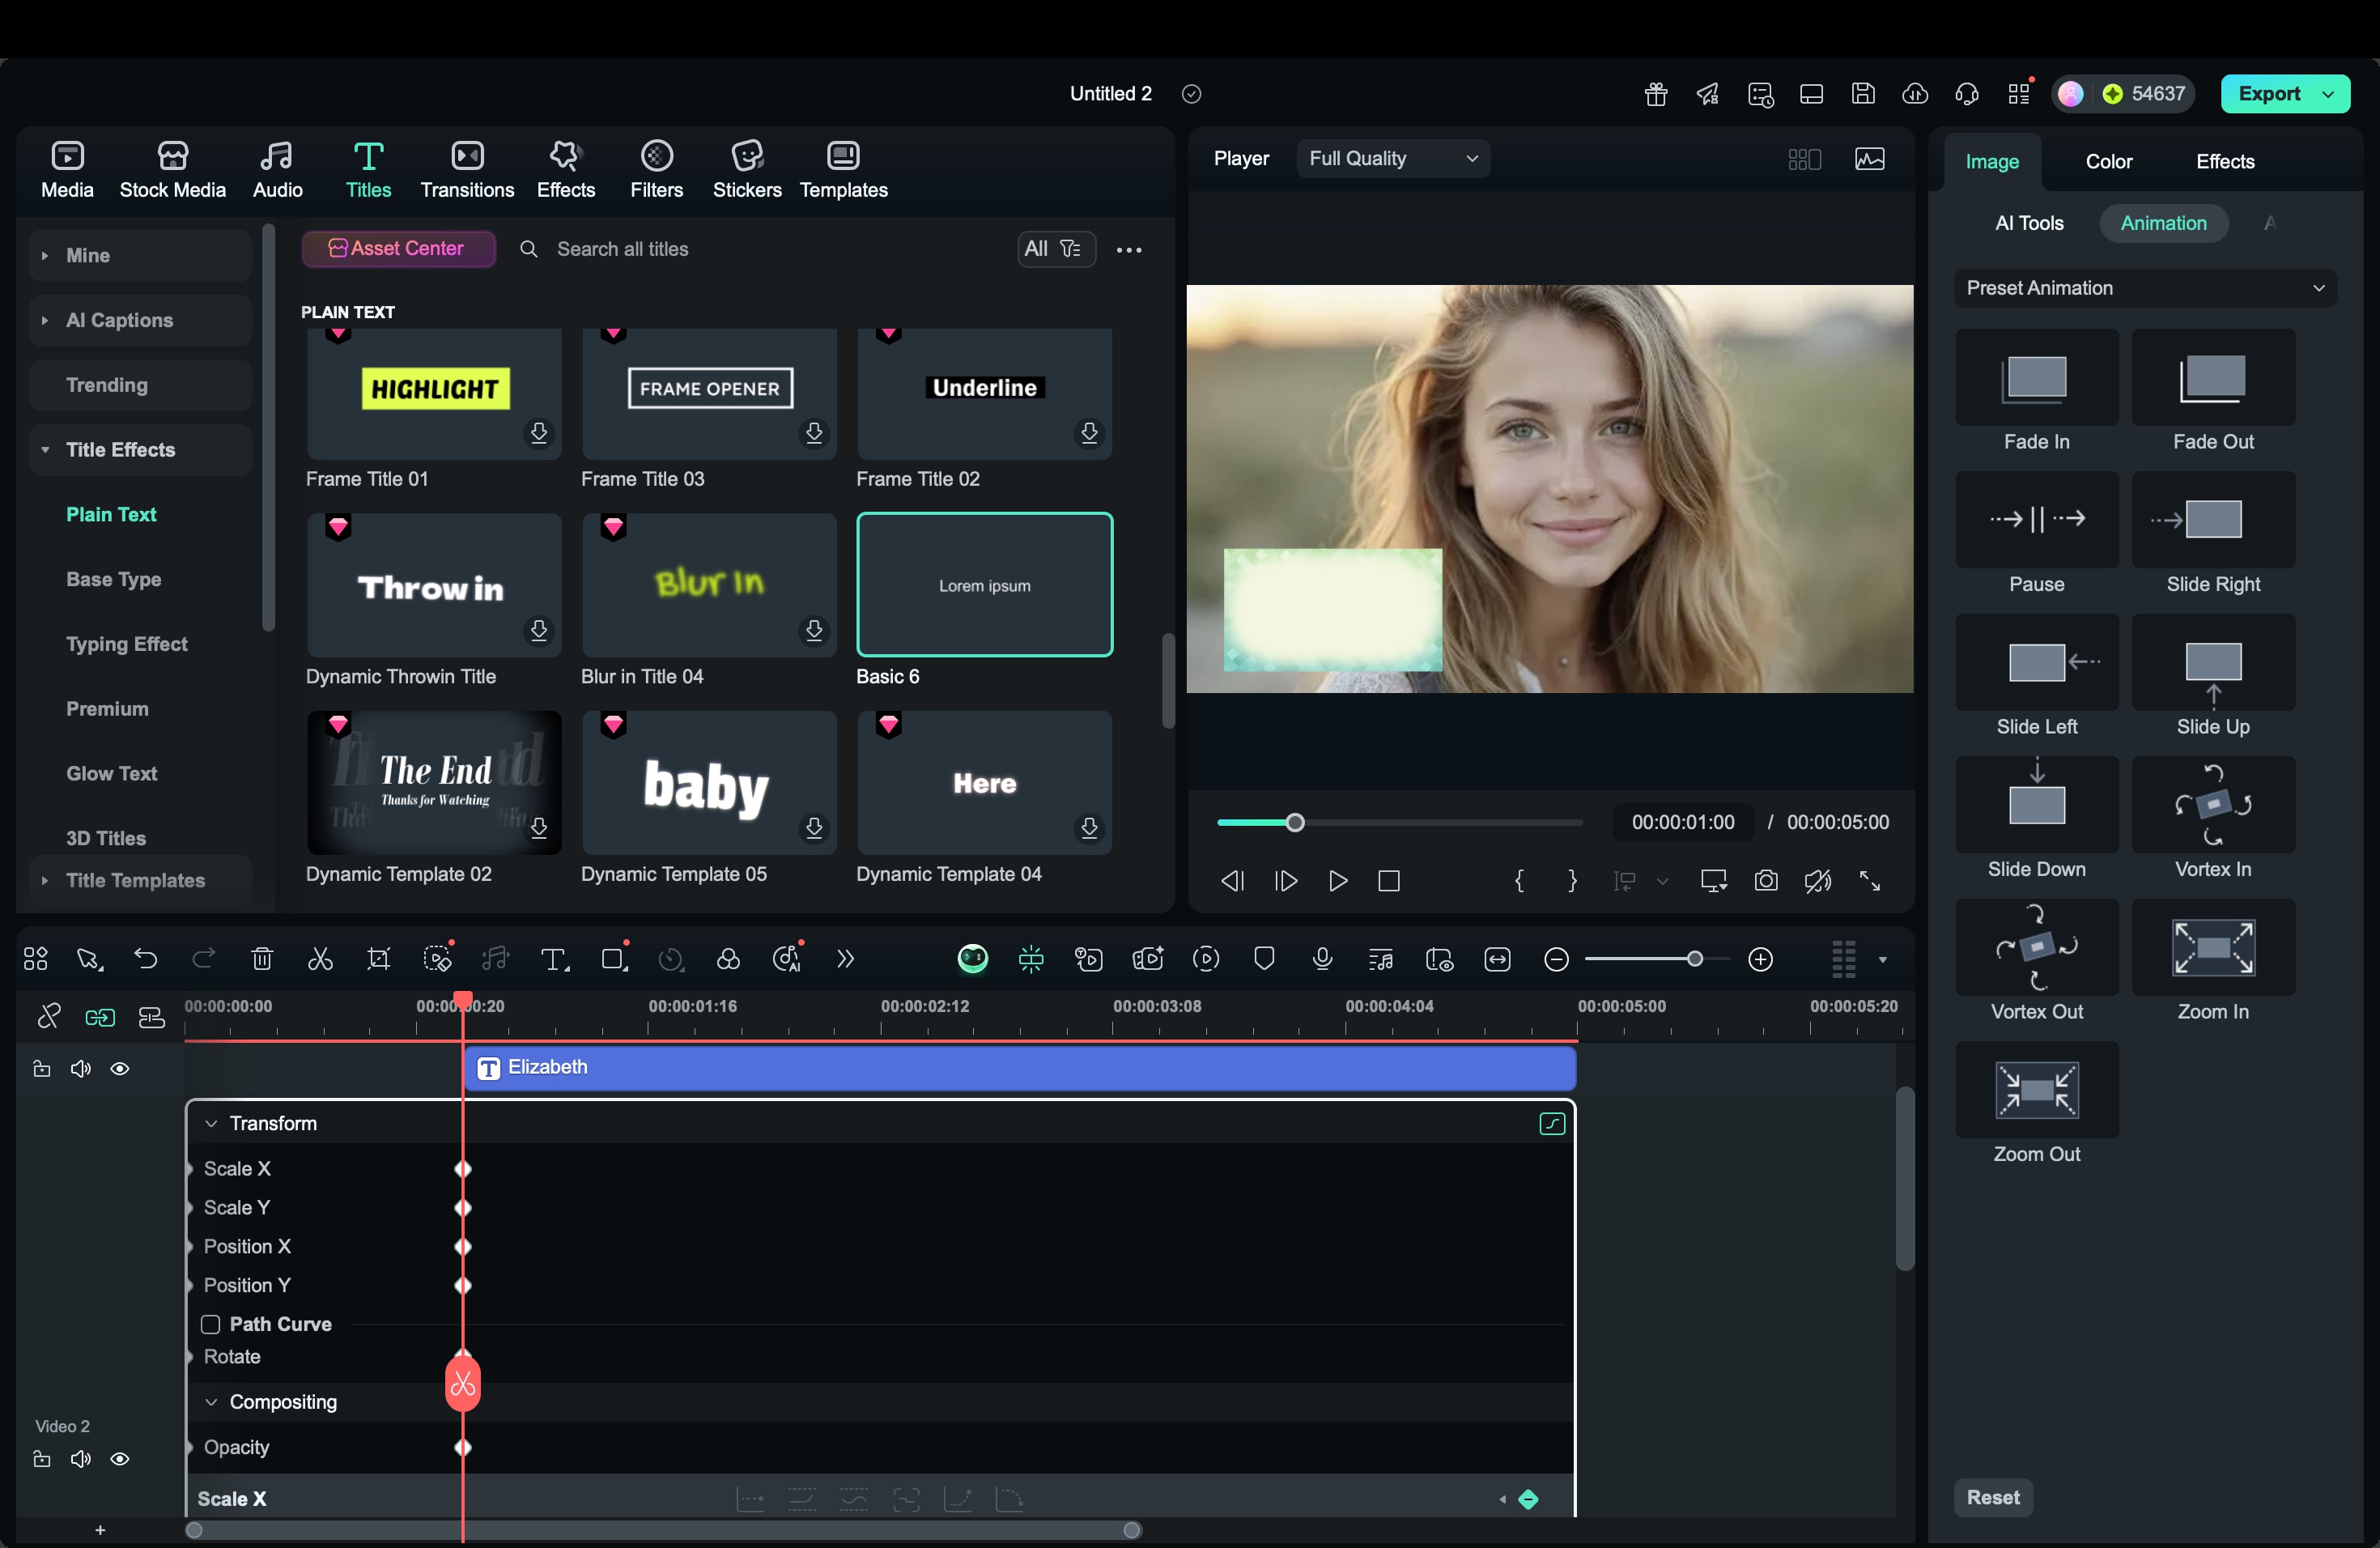The height and width of the screenshot is (1548, 2380).
Task: Click the text tool icon in timeline toolbar
Action: [x=554, y=960]
